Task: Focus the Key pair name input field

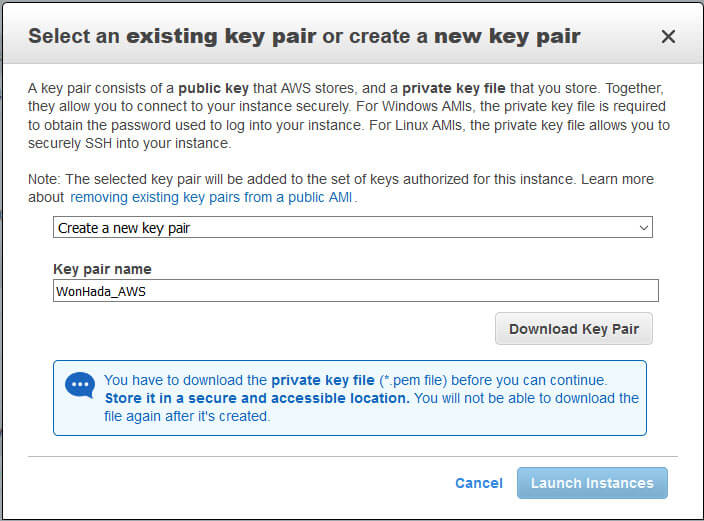Action: pyautogui.click(x=356, y=291)
